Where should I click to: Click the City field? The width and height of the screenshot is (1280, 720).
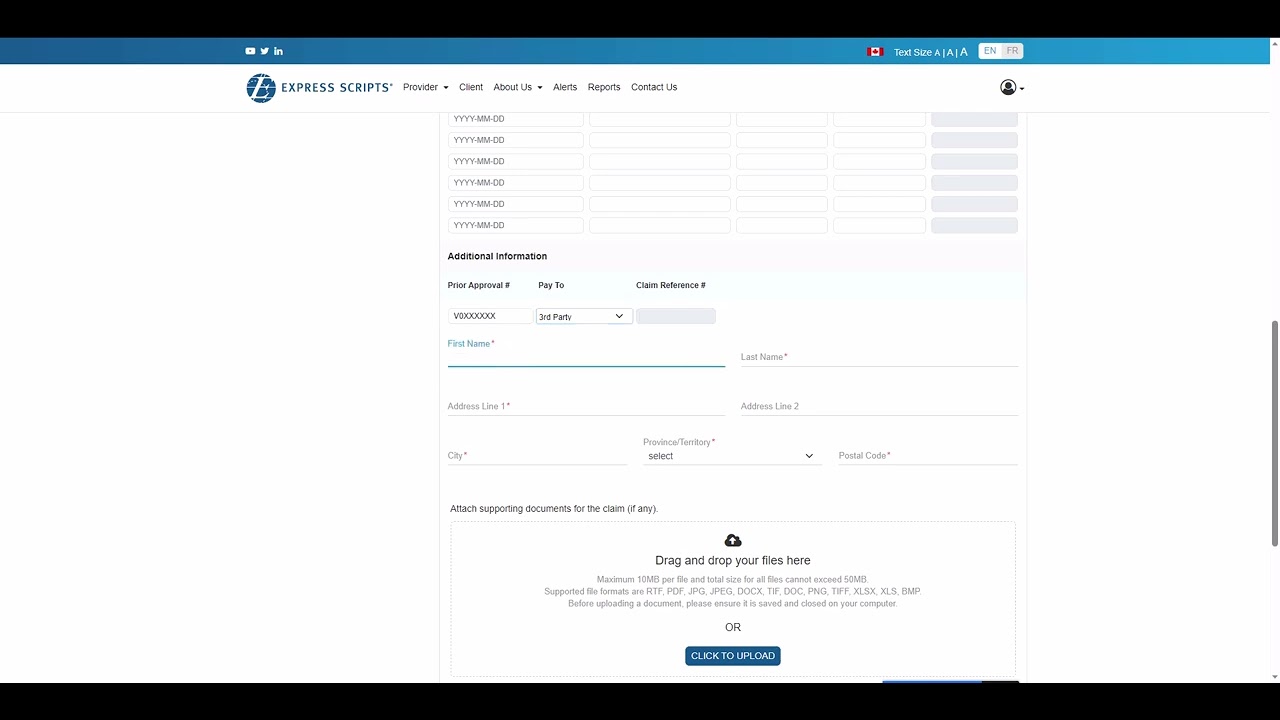(x=537, y=455)
